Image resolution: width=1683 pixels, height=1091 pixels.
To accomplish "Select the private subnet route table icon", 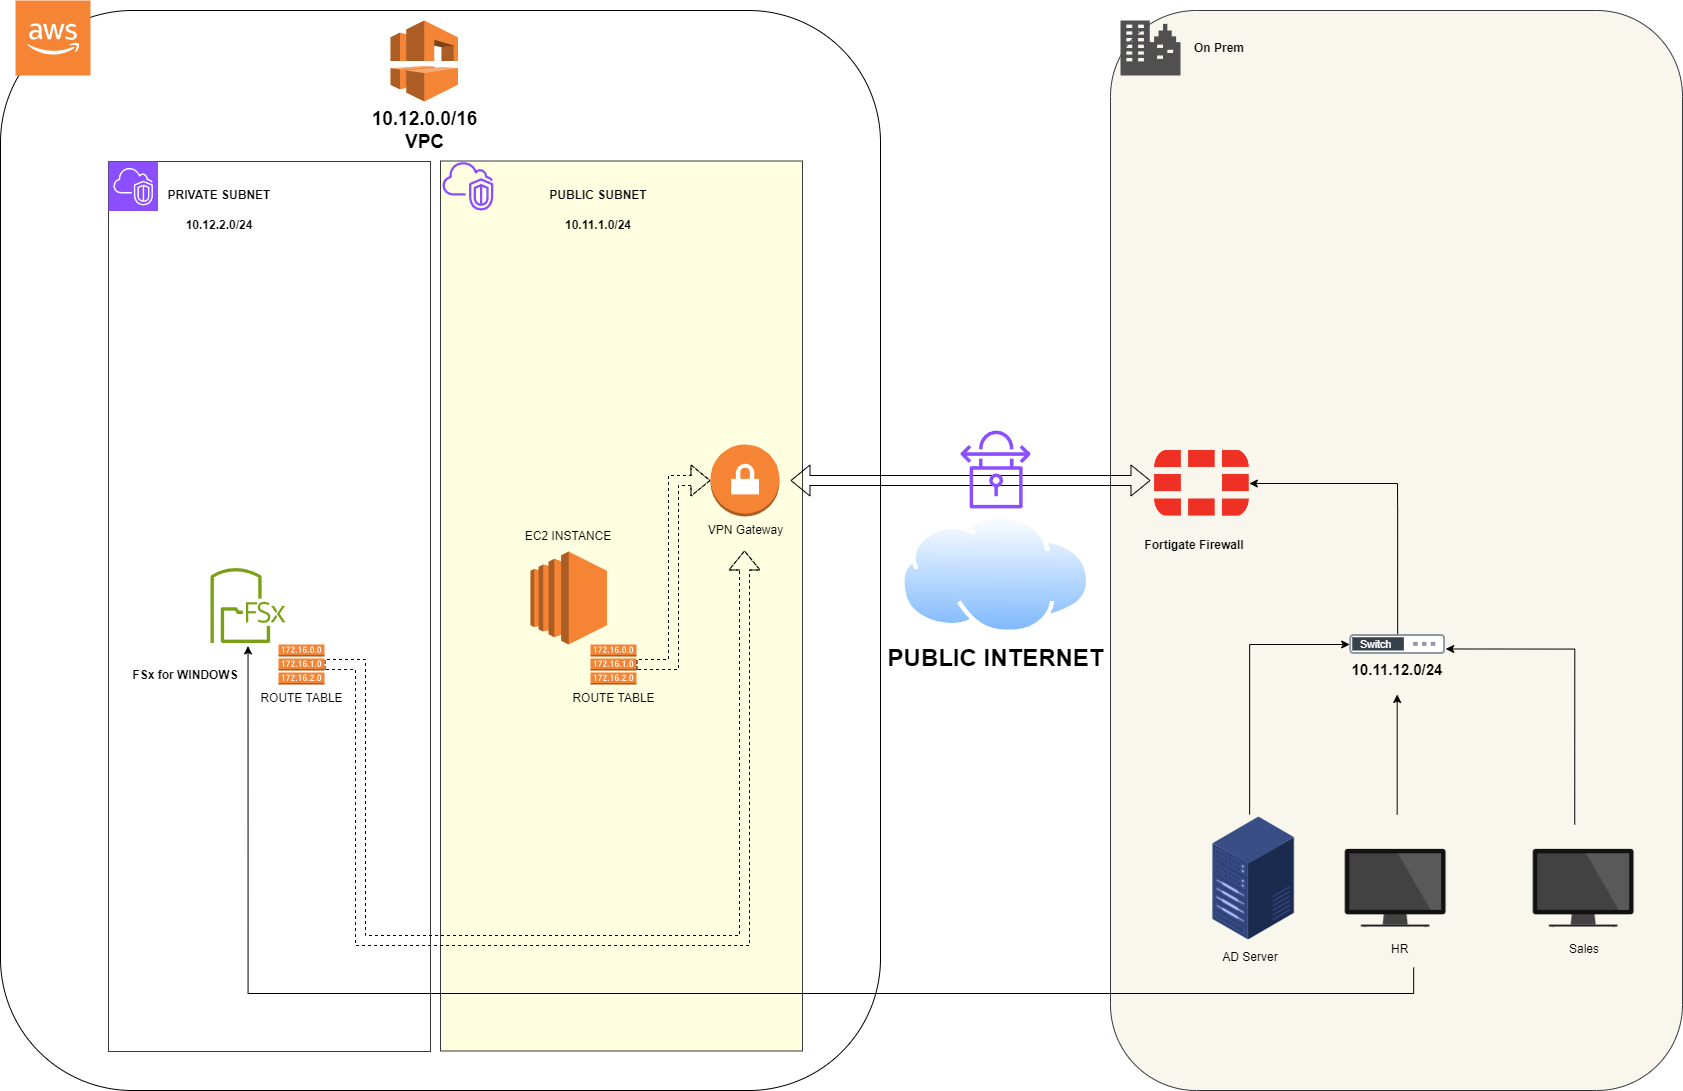I will pyautogui.click(x=301, y=664).
